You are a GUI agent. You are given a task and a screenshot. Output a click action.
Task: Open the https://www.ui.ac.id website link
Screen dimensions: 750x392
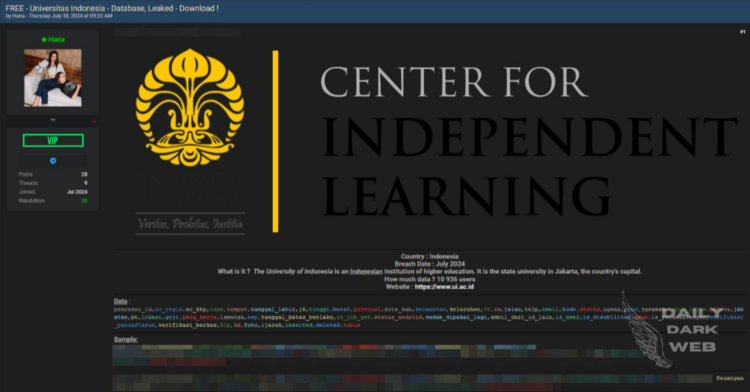tap(444, 287)
